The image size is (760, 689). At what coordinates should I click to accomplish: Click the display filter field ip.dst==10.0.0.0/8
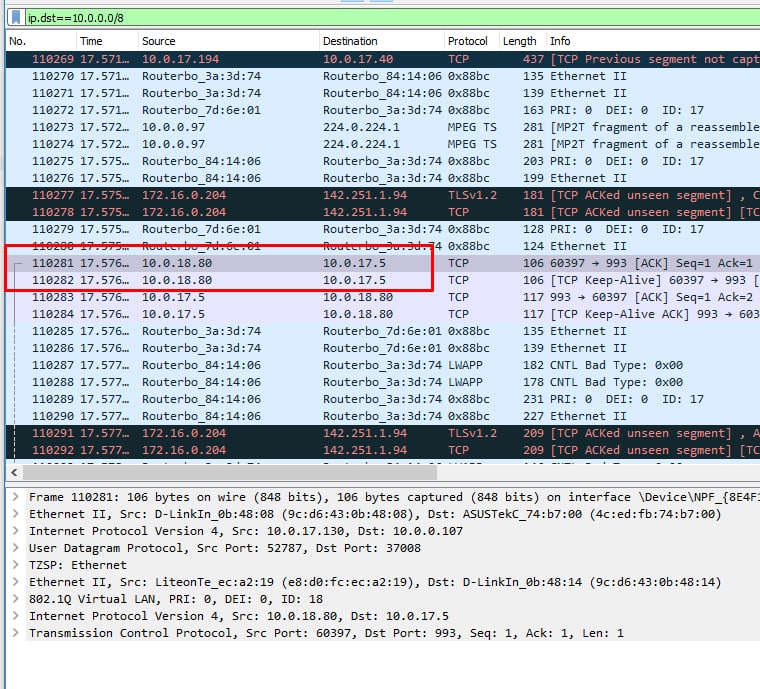[x=393, y=18]
